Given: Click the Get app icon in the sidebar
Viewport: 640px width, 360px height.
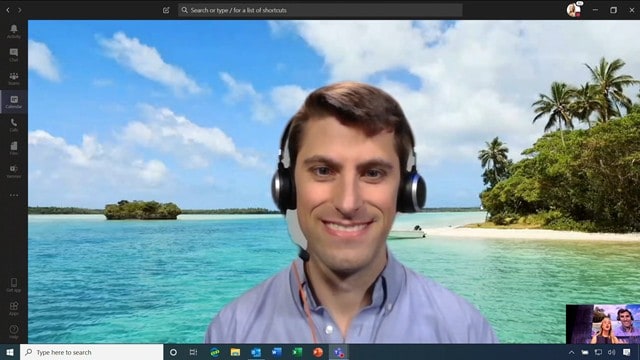Looking at the screenshot, I should 13,285.
